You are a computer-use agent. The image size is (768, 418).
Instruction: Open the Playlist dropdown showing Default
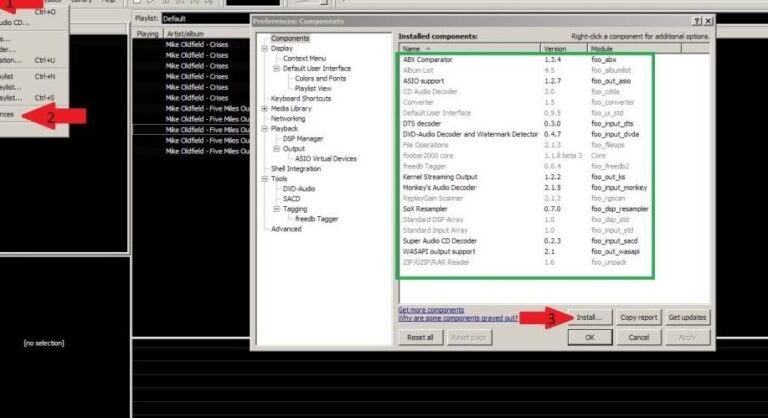(x=206, y=19)
